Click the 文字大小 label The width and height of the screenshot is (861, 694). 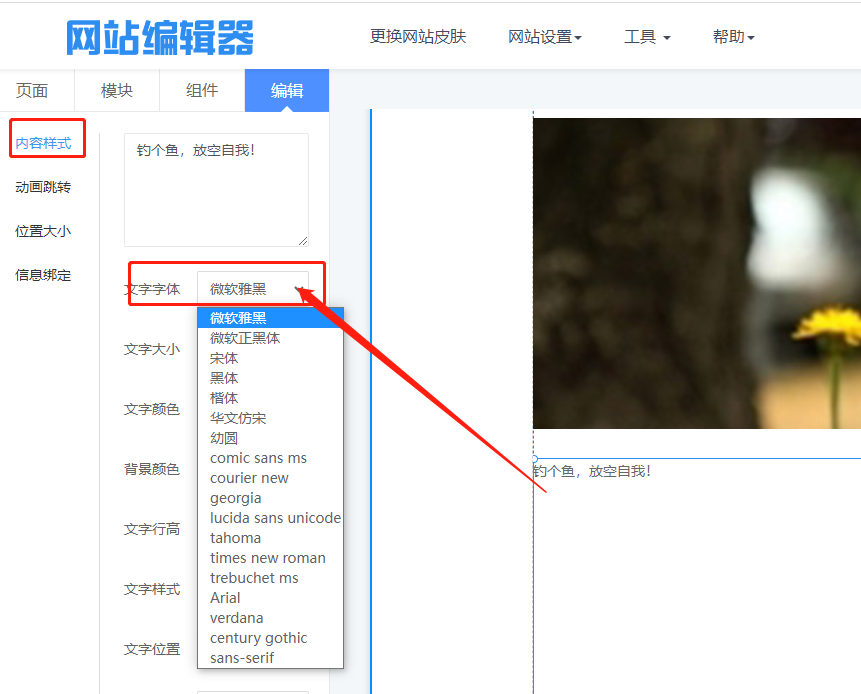[152, 349]
